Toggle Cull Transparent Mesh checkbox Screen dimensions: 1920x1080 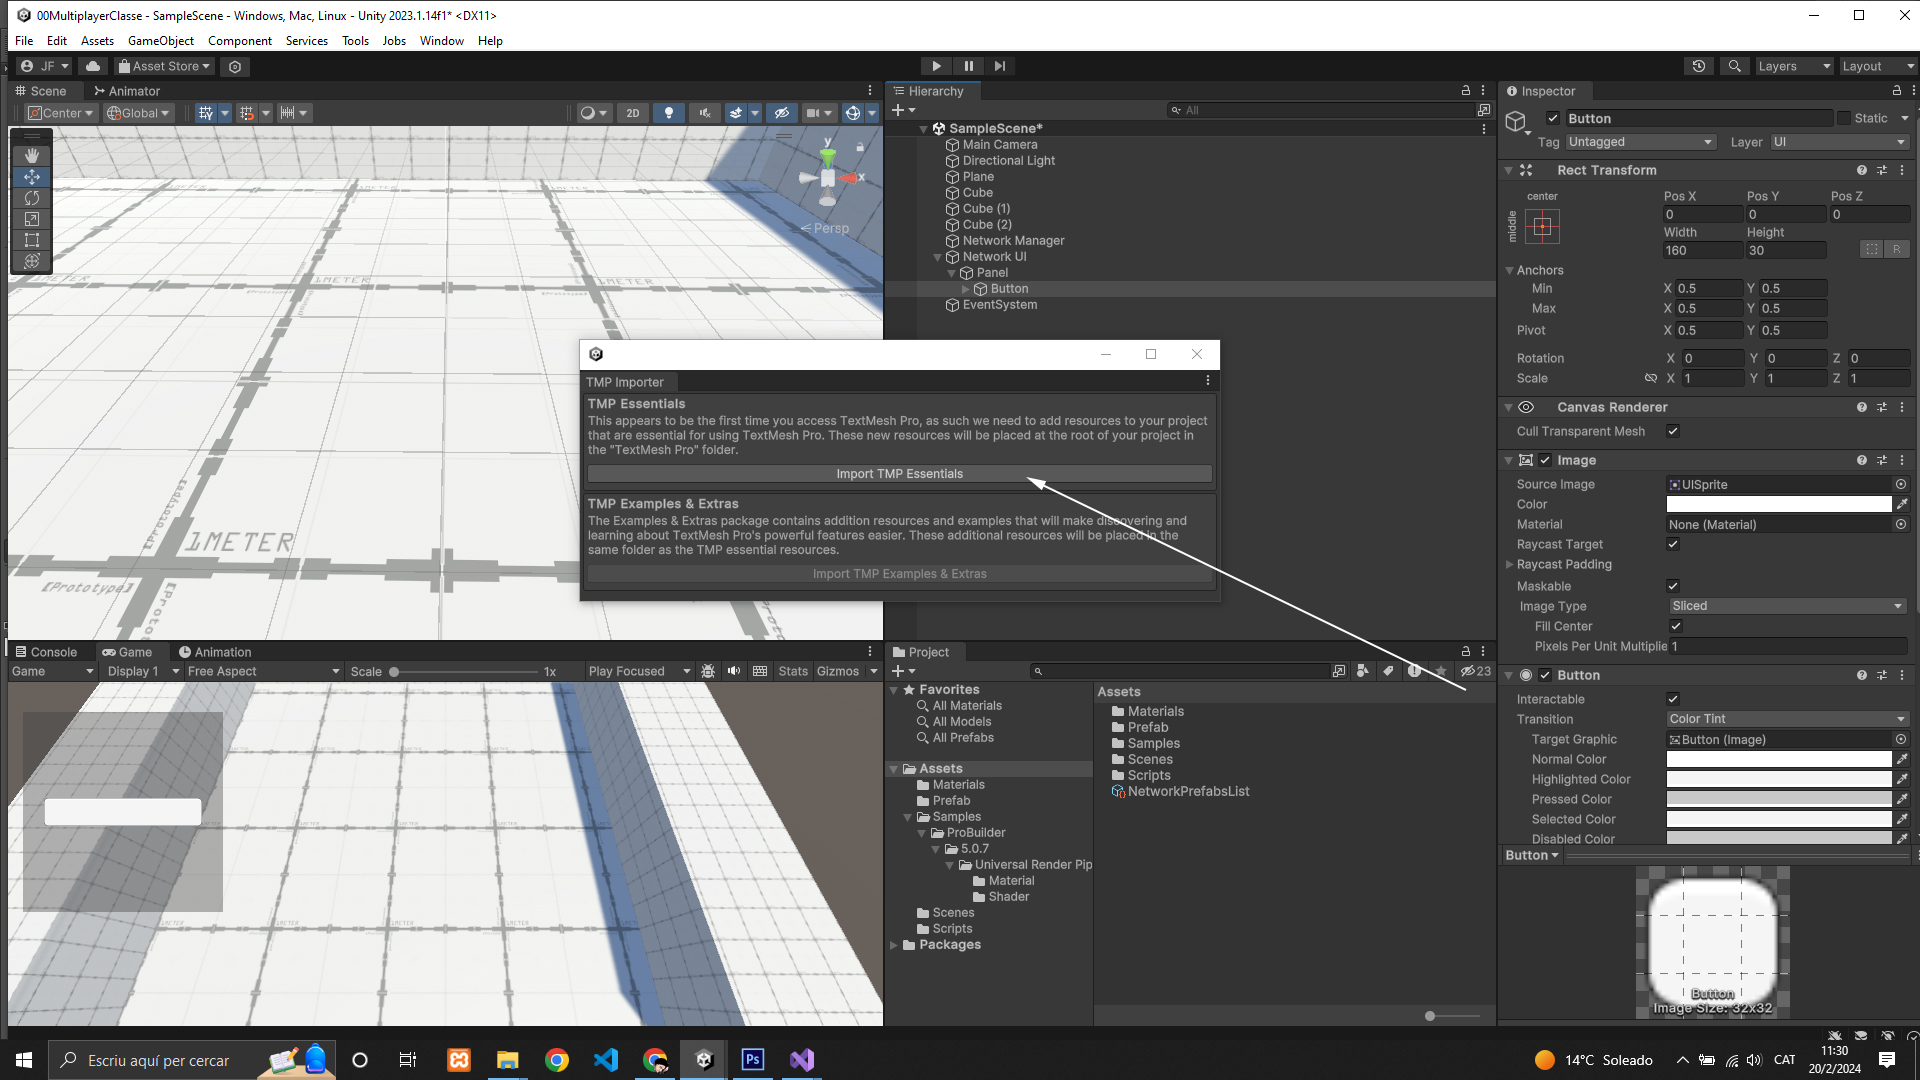click(x=1673, y=431)
